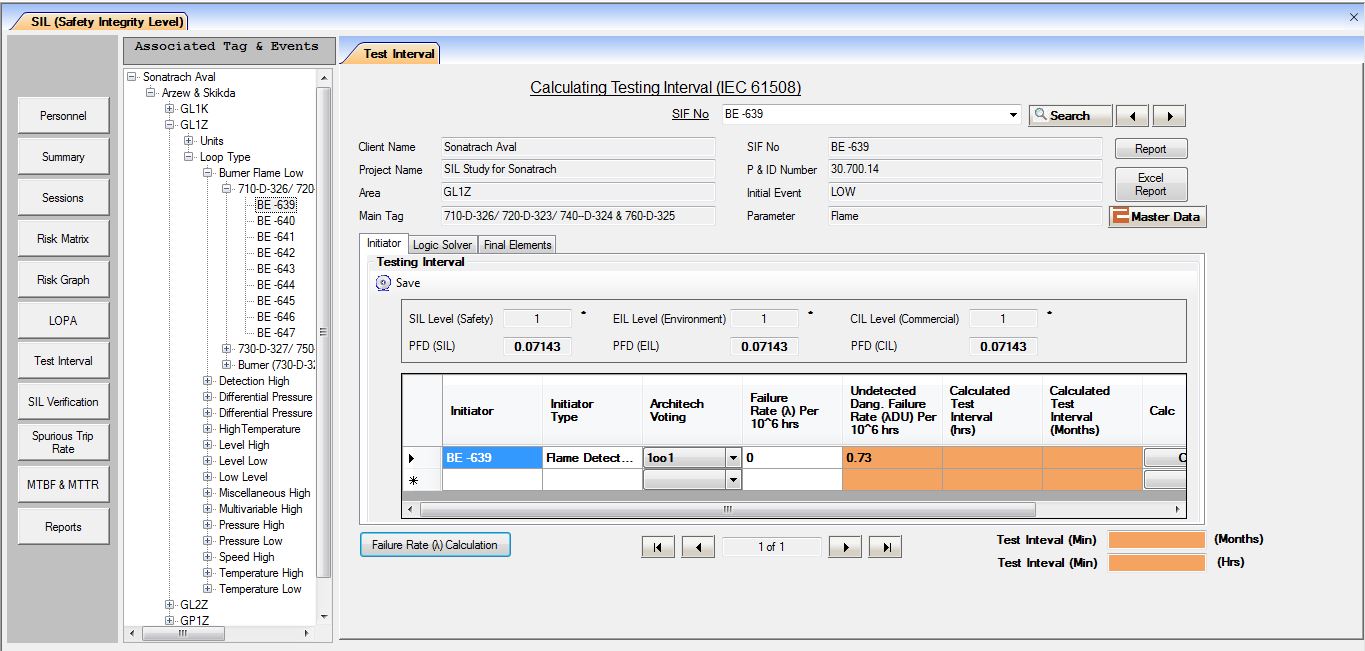Open MTBF & MTTR sidebar button
Viewport: 1365px width, 651px height.
(63, 485)
